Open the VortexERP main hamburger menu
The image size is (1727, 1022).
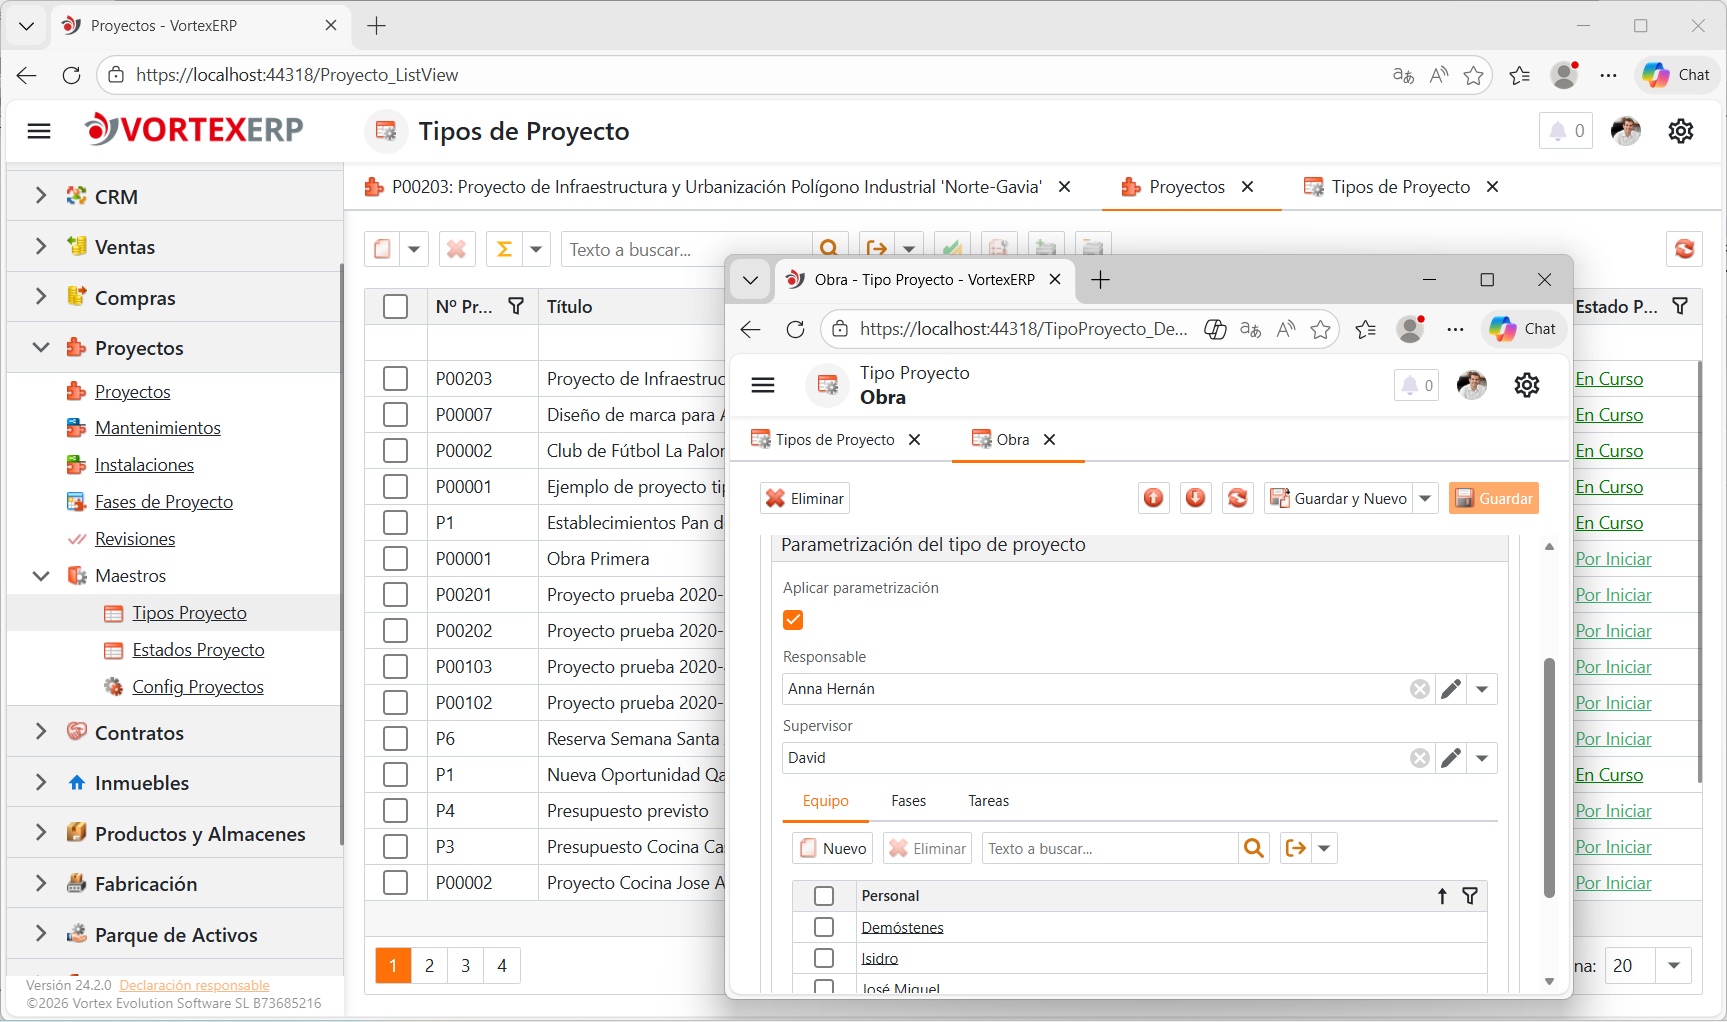pos(39,131)
